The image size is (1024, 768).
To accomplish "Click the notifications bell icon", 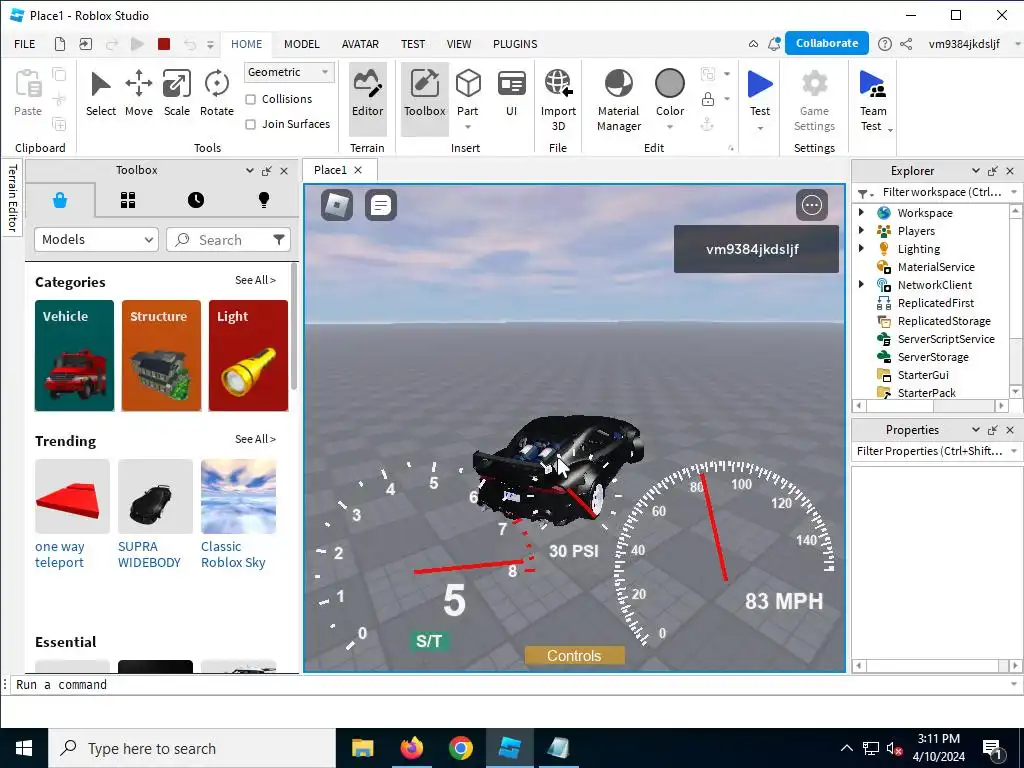I will point(775,44).
